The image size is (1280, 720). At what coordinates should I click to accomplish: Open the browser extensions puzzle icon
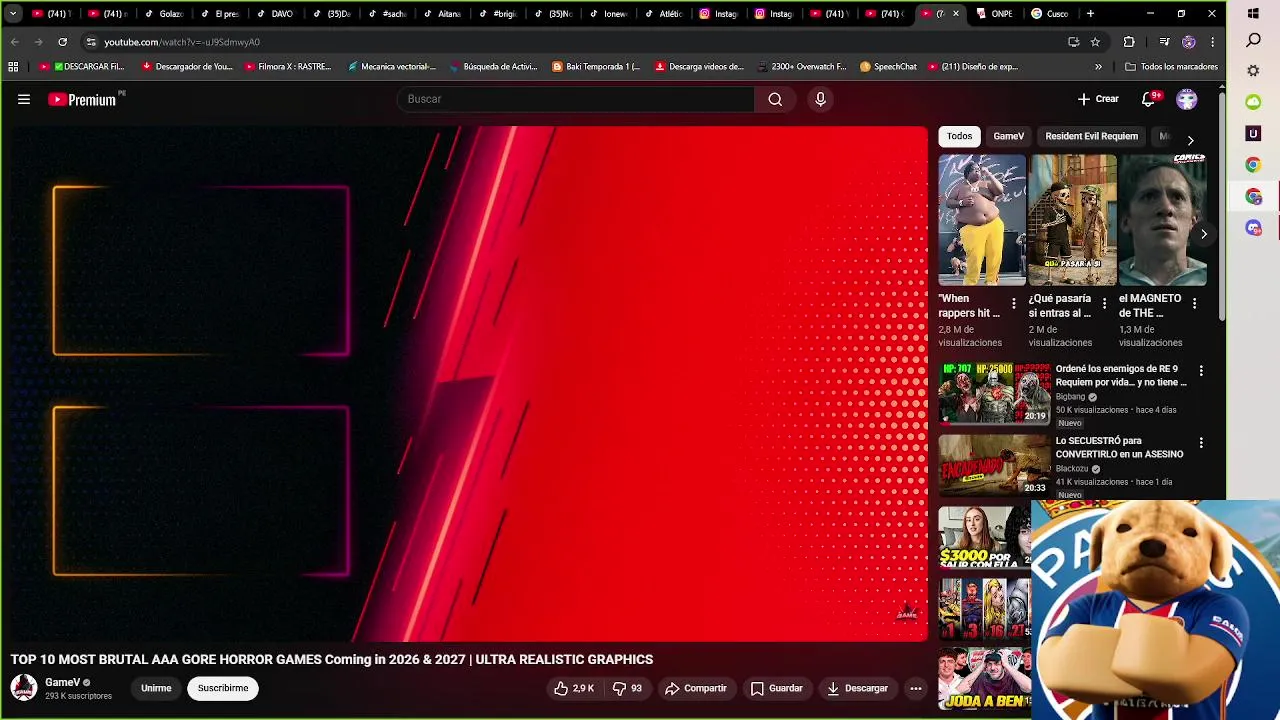click(x=1129, y=42)
